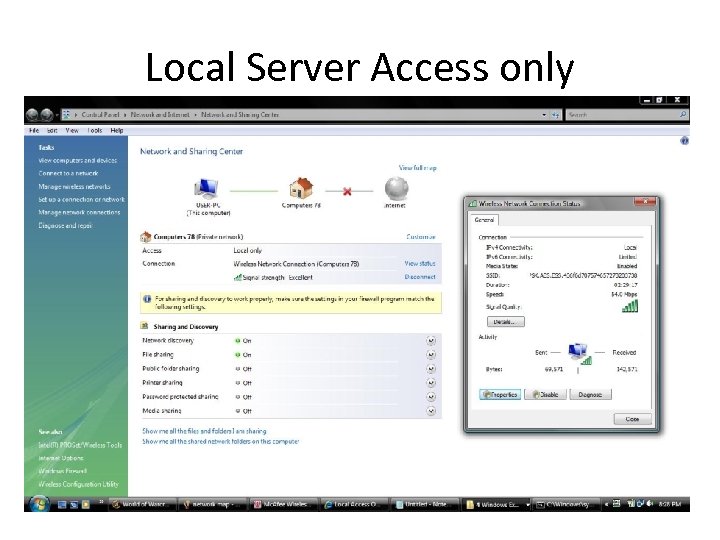Viewport: 720px width, 540px height.
Task: Click the Details button in status dialog
Action: tap(506, 321)
